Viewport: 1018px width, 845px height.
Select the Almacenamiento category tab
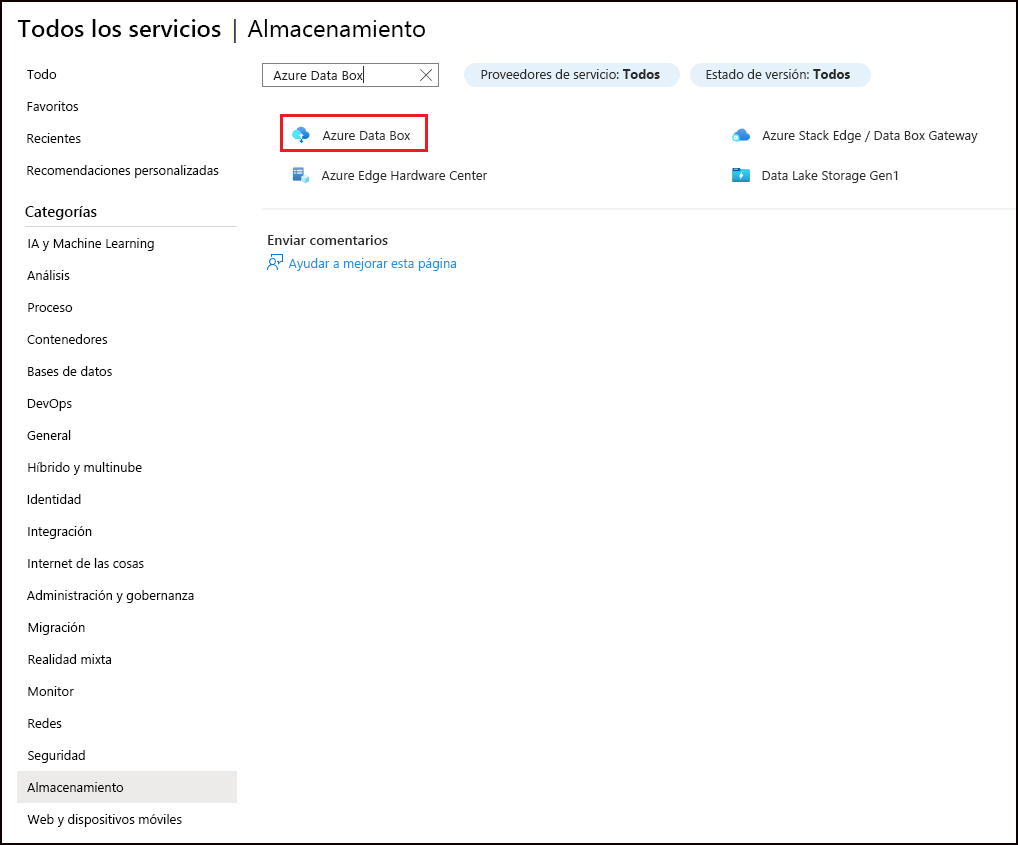tap(74, 787)
